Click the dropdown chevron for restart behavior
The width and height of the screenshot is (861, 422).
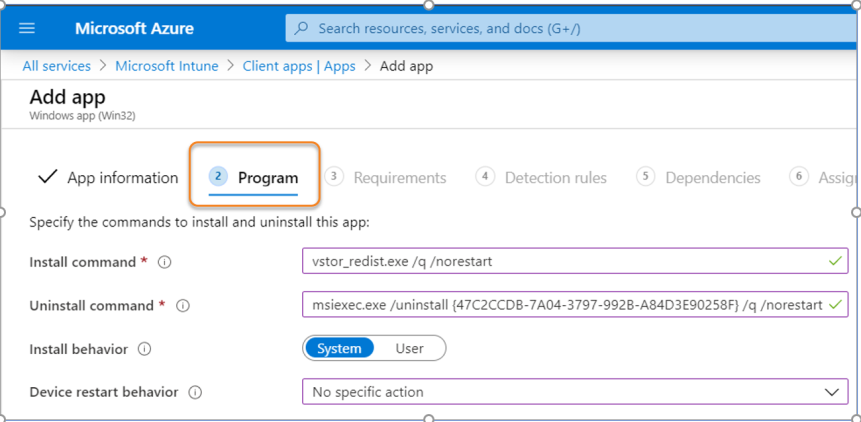click(831, 392)
